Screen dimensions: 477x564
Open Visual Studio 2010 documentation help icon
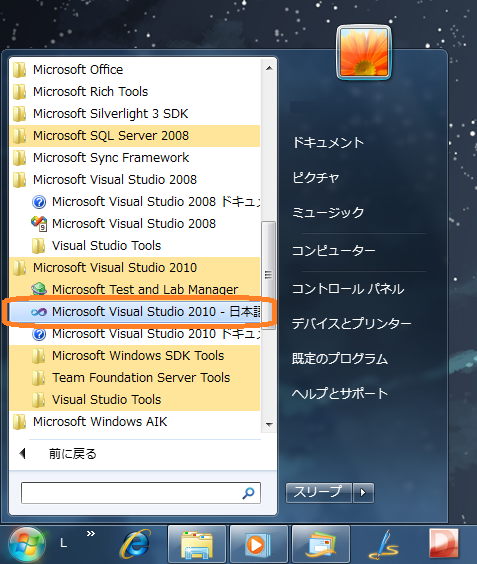(39, 334)
